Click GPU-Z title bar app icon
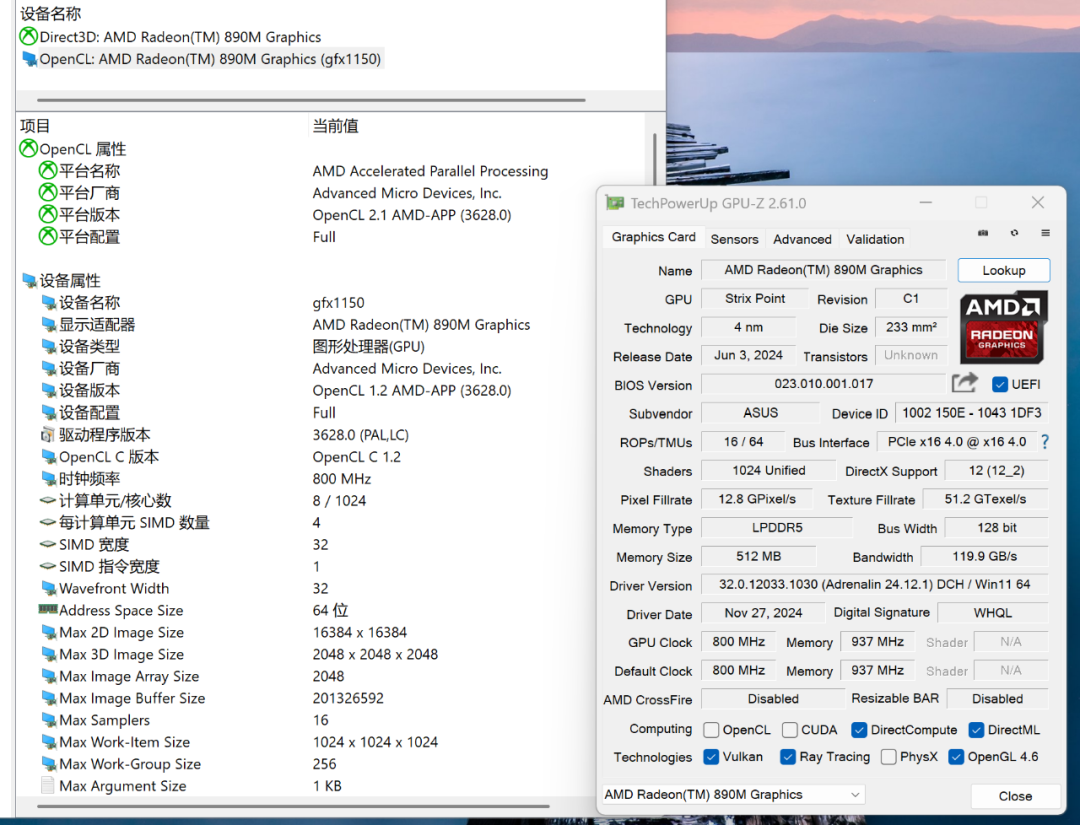Screen dimensions: 1080x825 (614, 203)
